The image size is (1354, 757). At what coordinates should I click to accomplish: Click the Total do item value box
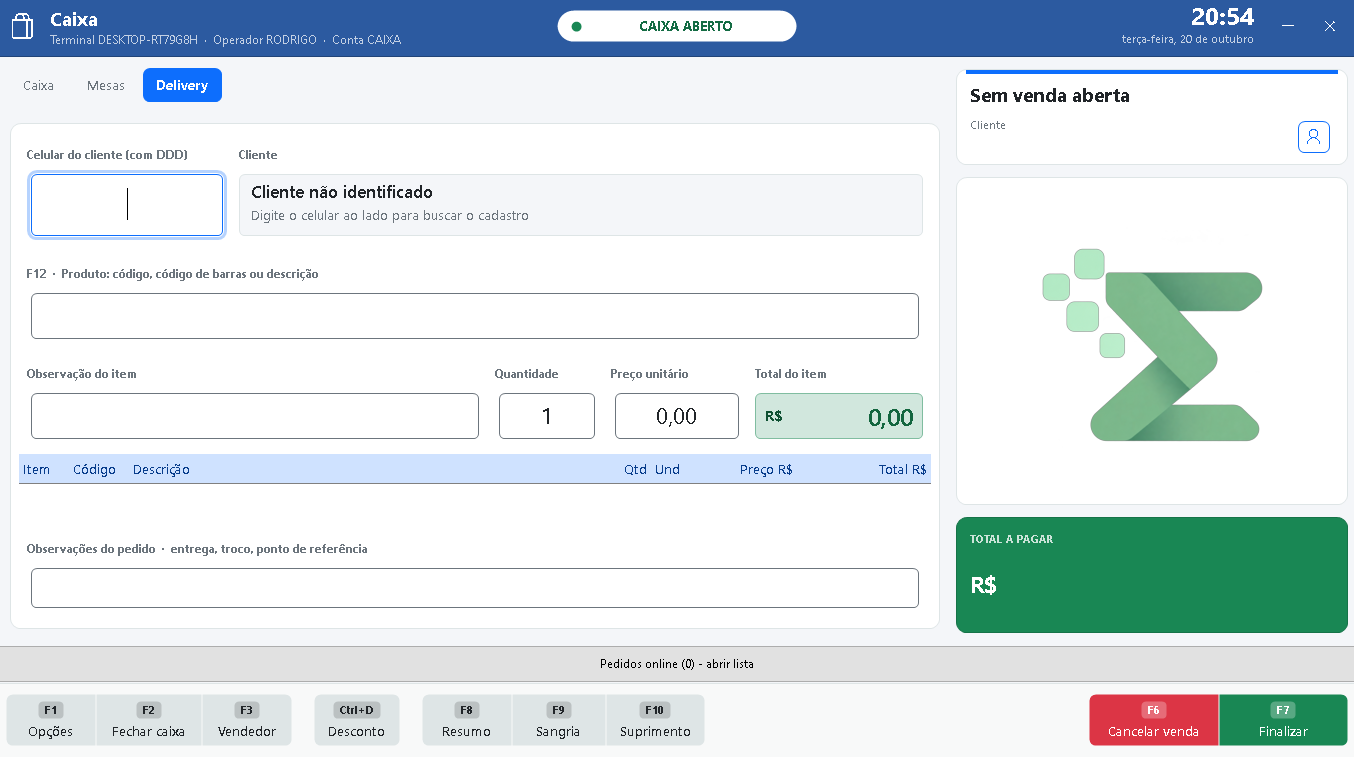(x=839, y=416)
